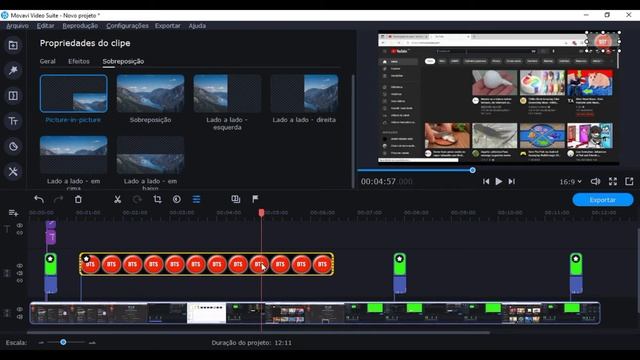Open the filters magic wand panel

click(13, 71)
